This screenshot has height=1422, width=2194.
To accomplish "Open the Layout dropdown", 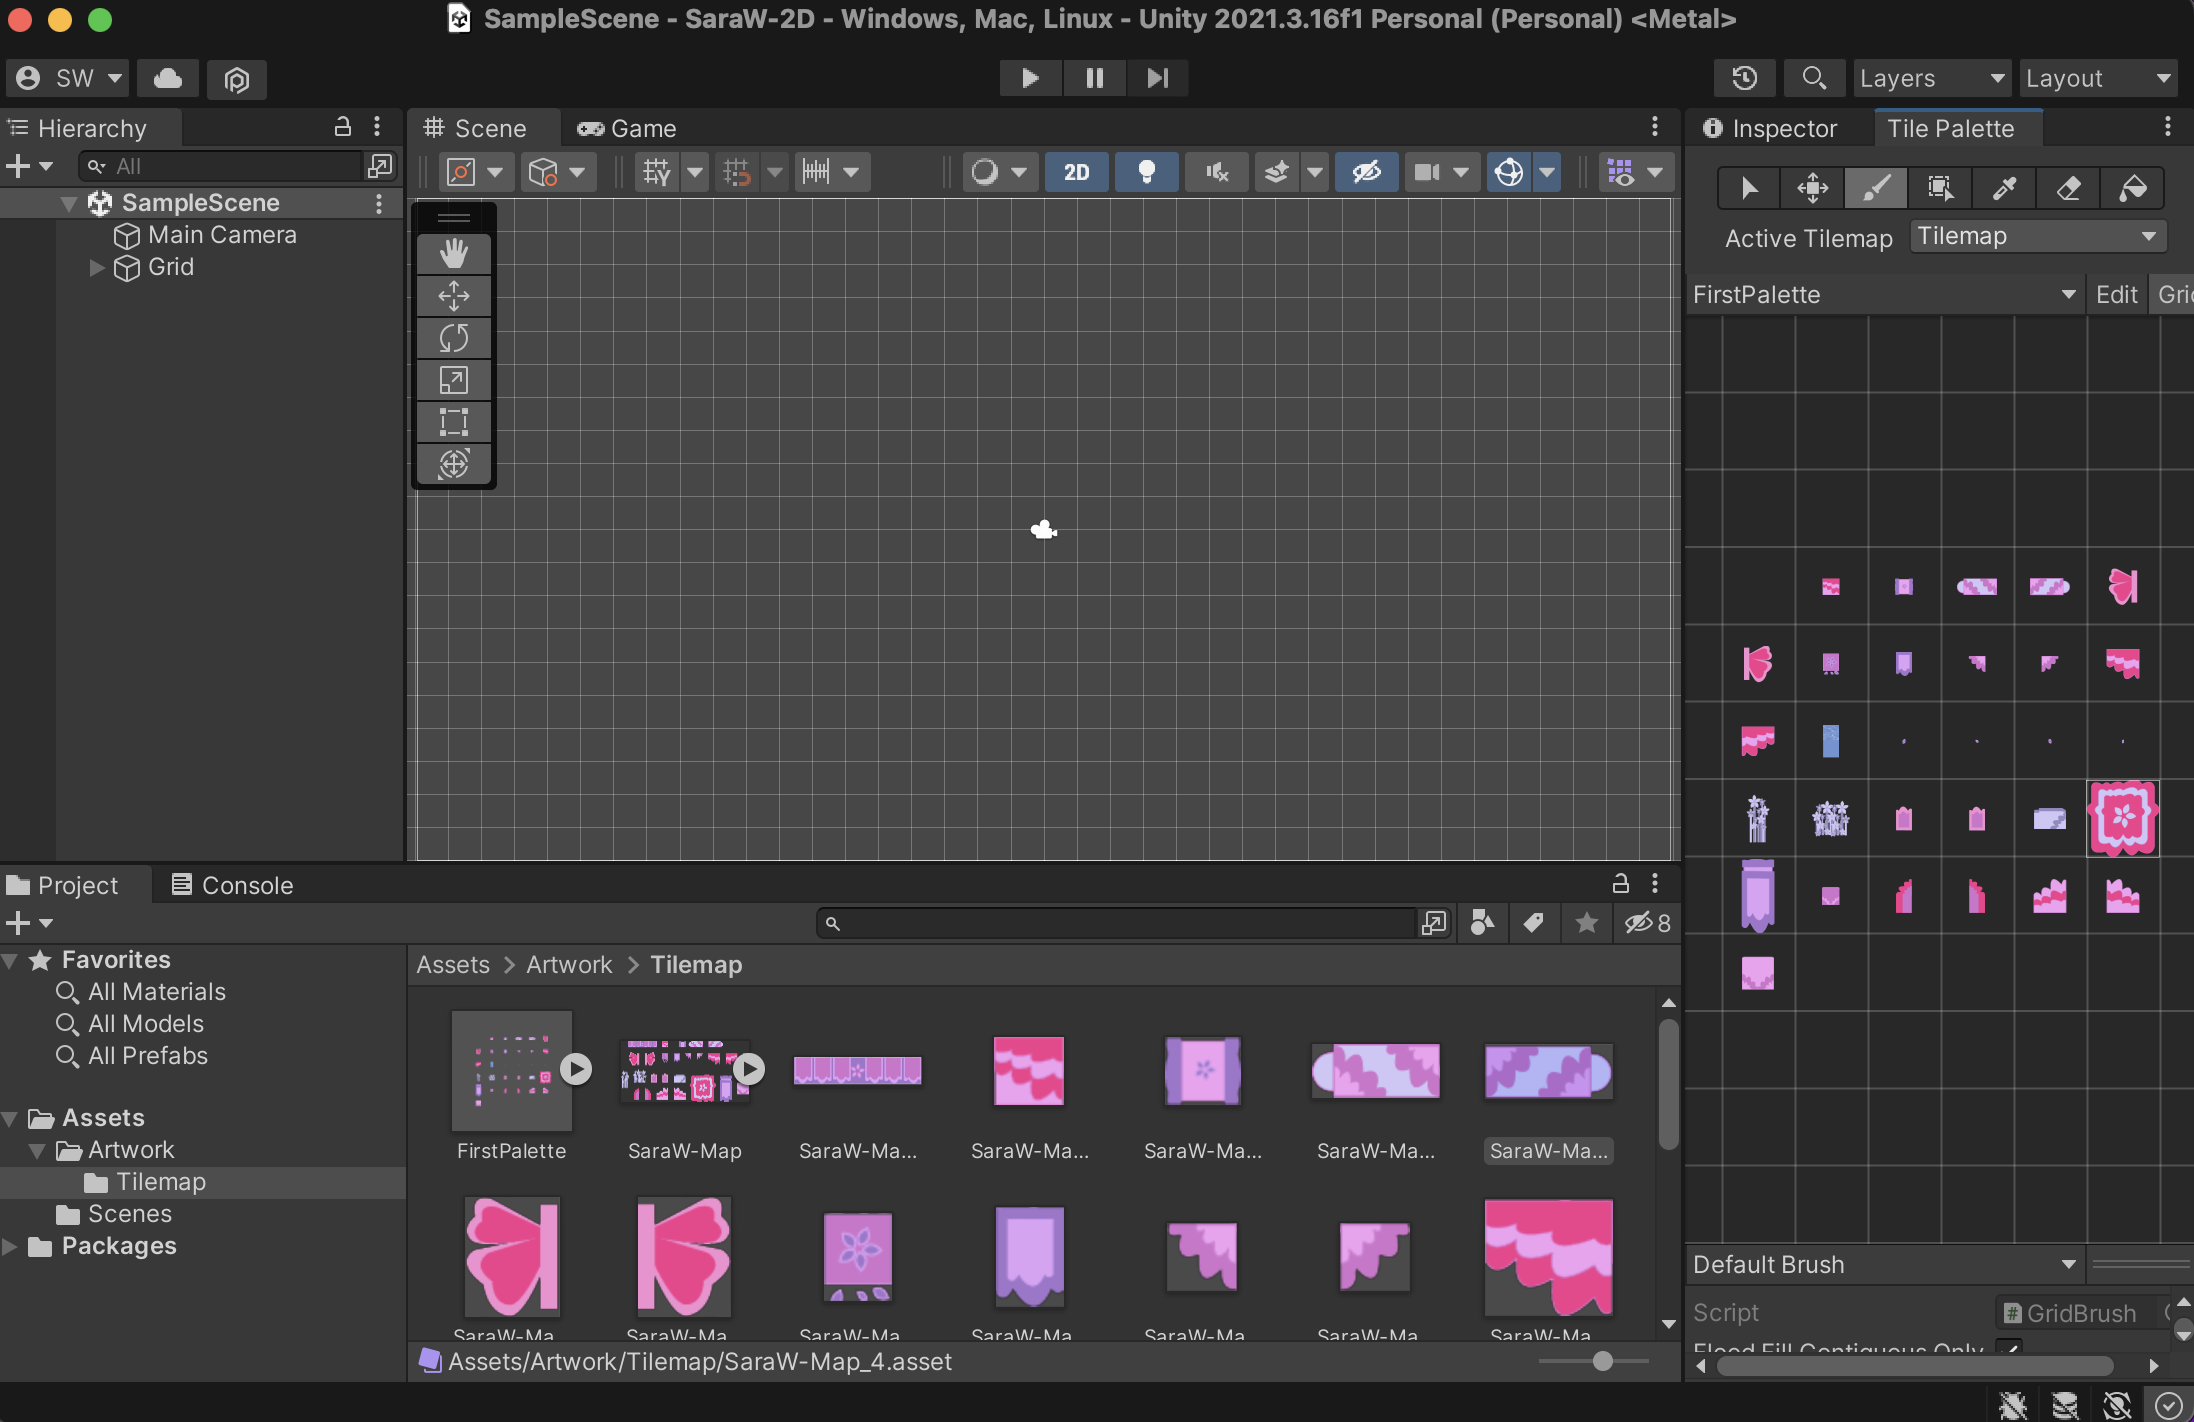I will (x=2098, y=78).
